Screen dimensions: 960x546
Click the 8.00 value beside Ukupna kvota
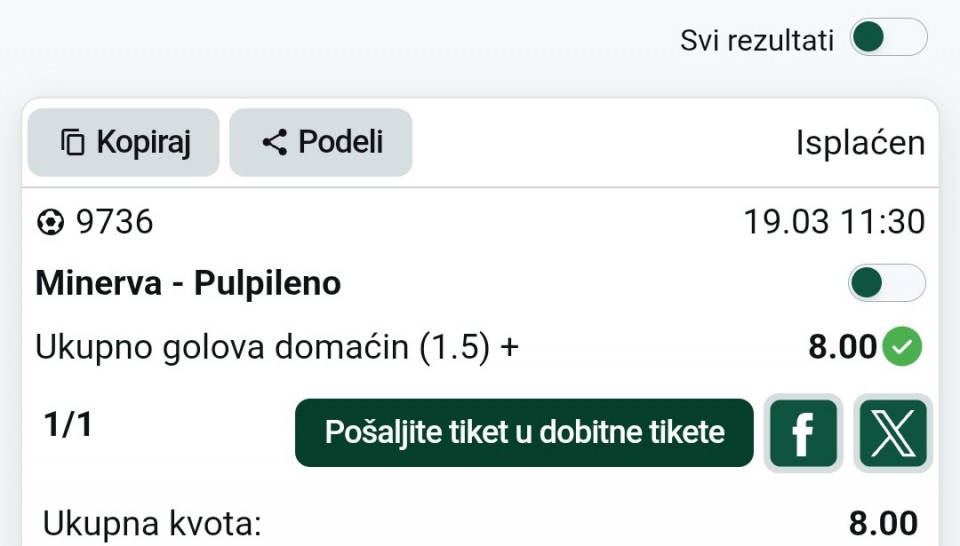883,523
